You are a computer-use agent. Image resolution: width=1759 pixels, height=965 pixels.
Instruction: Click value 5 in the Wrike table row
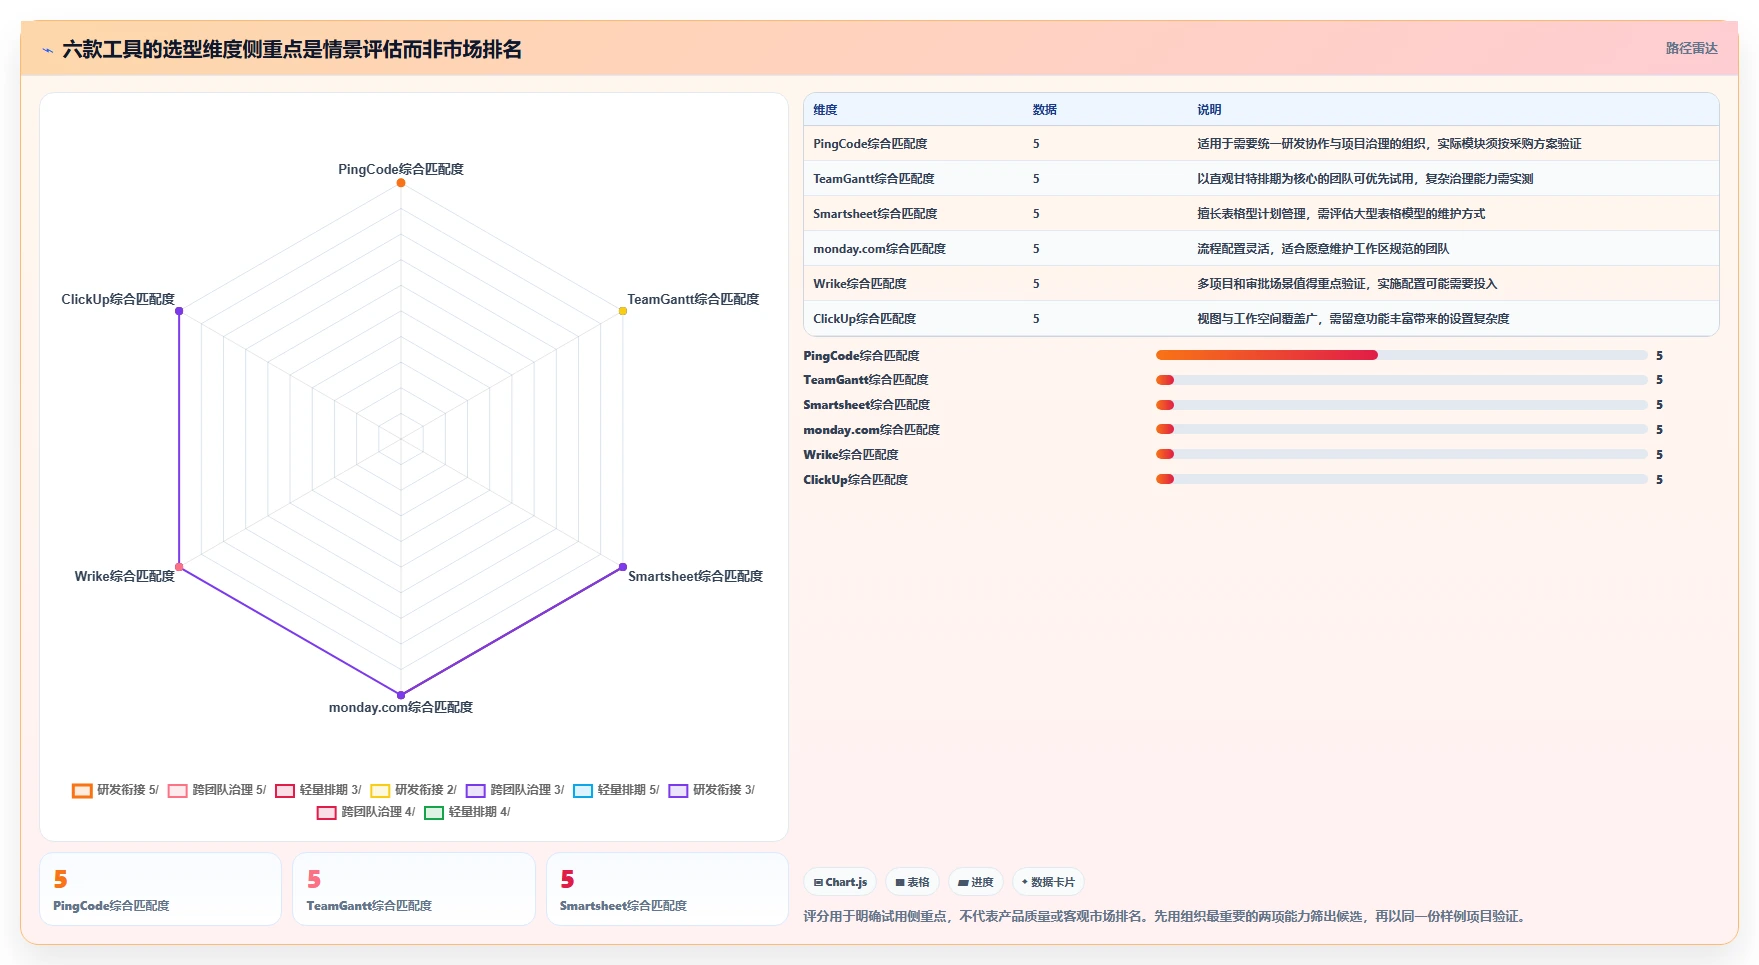pos(1036,284)
